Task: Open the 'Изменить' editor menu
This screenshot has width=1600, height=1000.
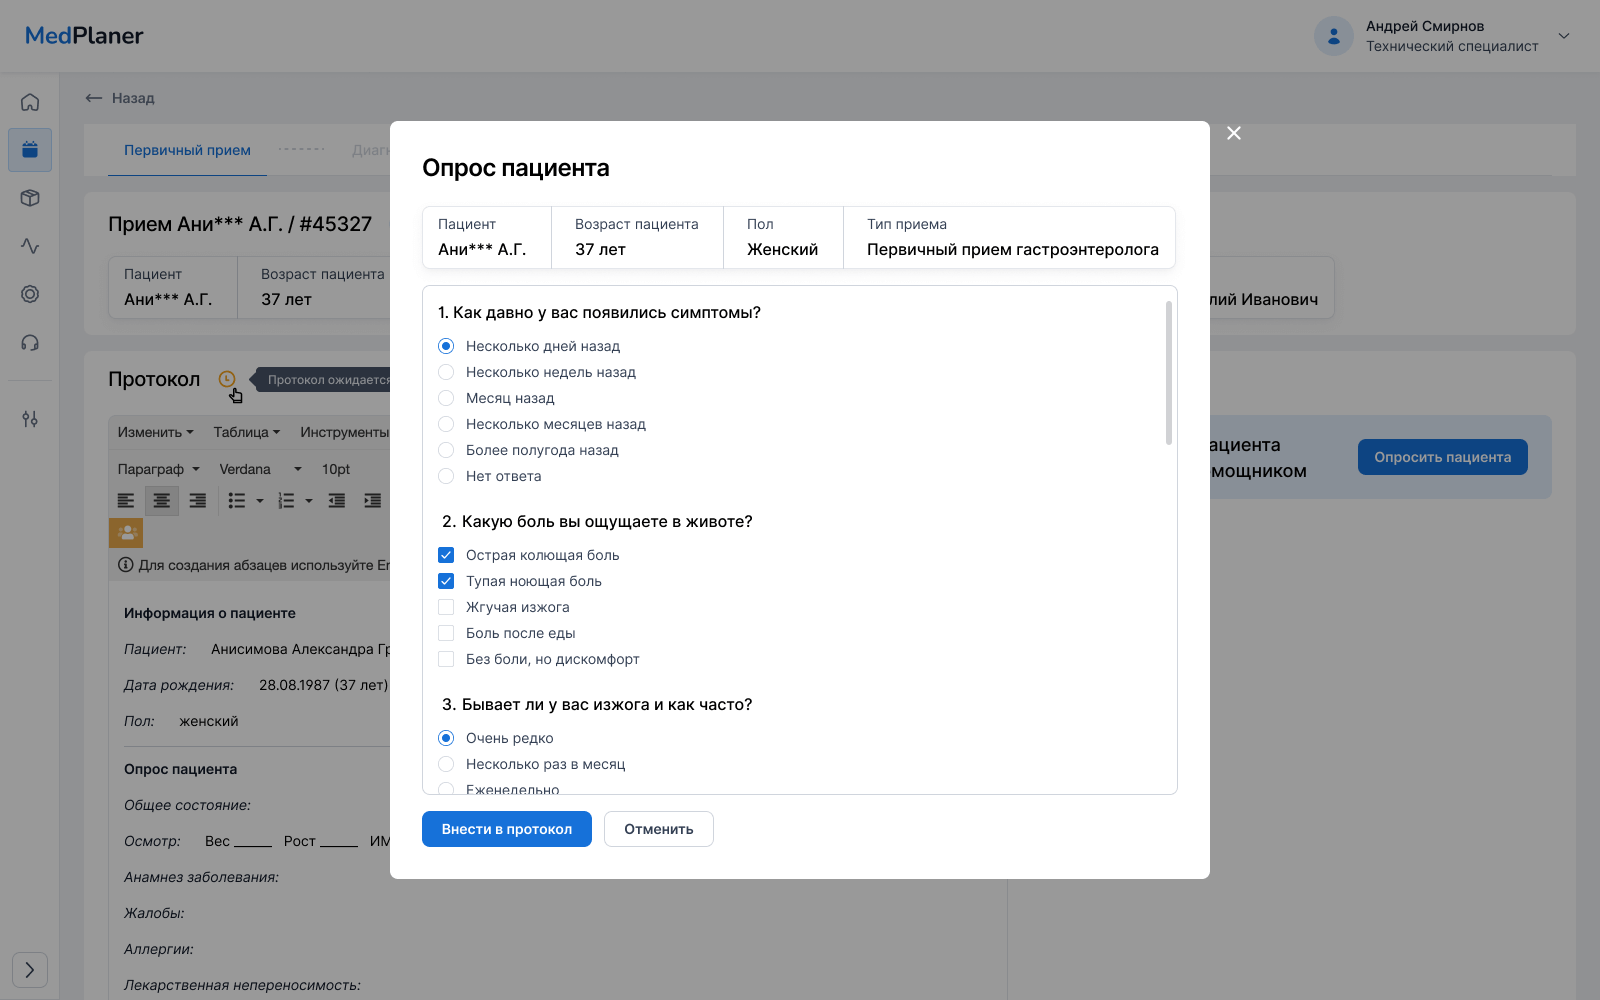Action: (155, 432)
